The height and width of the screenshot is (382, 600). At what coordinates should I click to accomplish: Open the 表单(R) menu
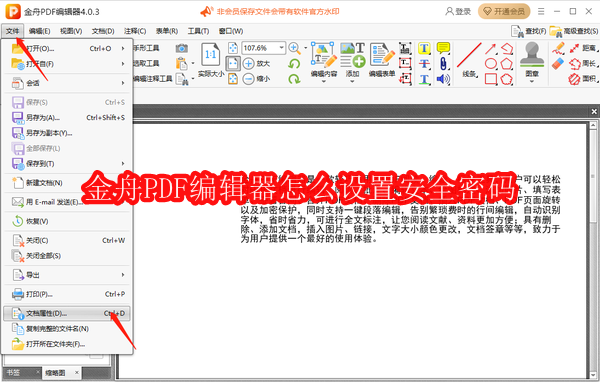(166, 31)
